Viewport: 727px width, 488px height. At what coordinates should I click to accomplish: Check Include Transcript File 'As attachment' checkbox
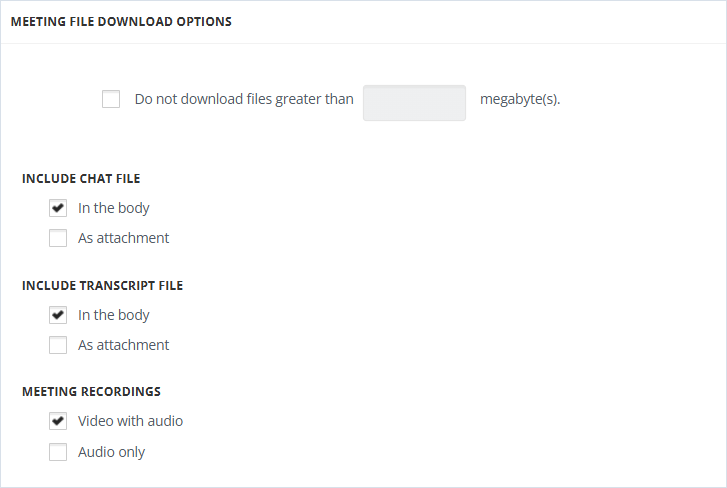(58, 345)
